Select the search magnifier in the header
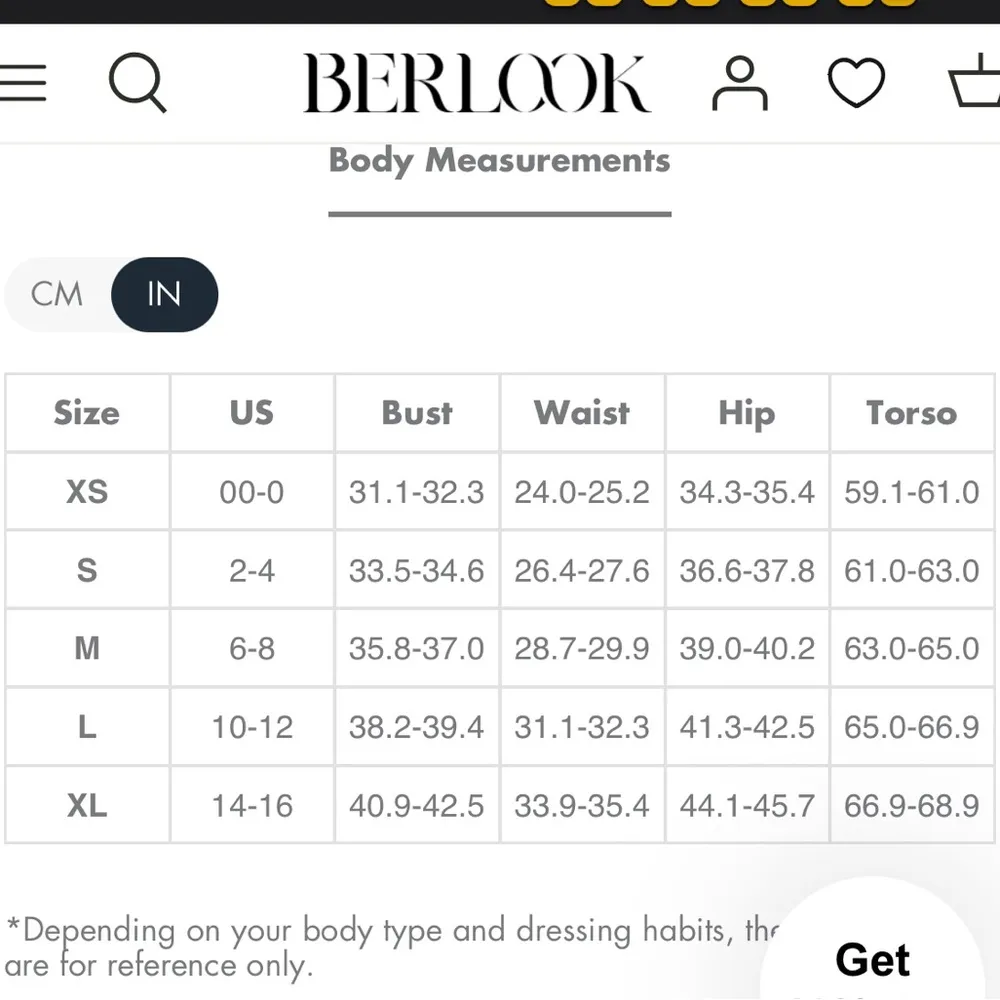The width and height of the screenshot is (1000, 1000). (138, 84)
